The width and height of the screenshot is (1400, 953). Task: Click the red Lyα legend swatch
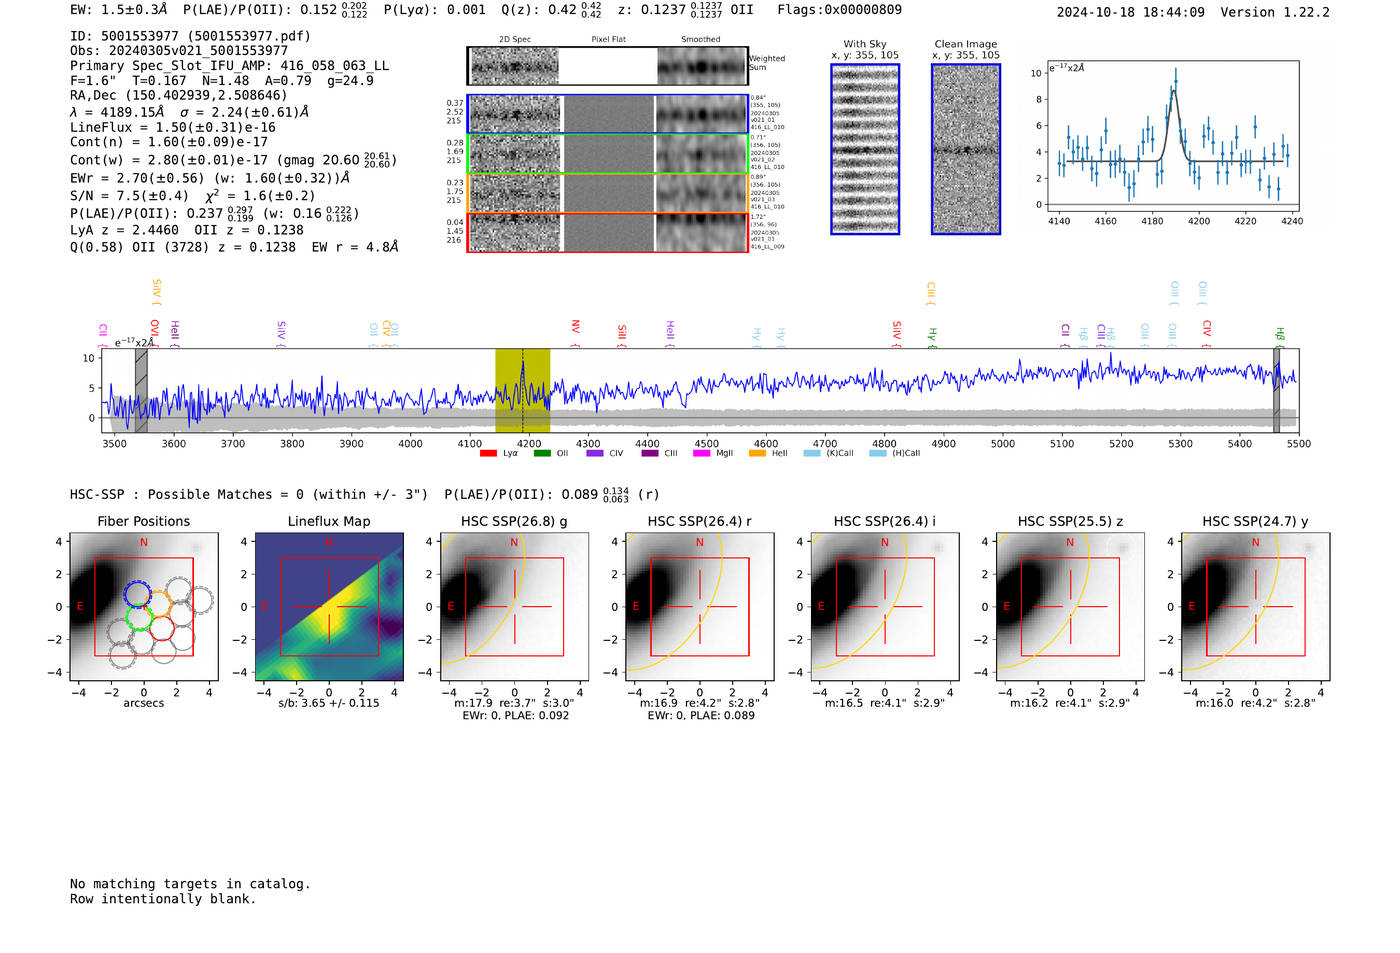click(x=488, y=454)
